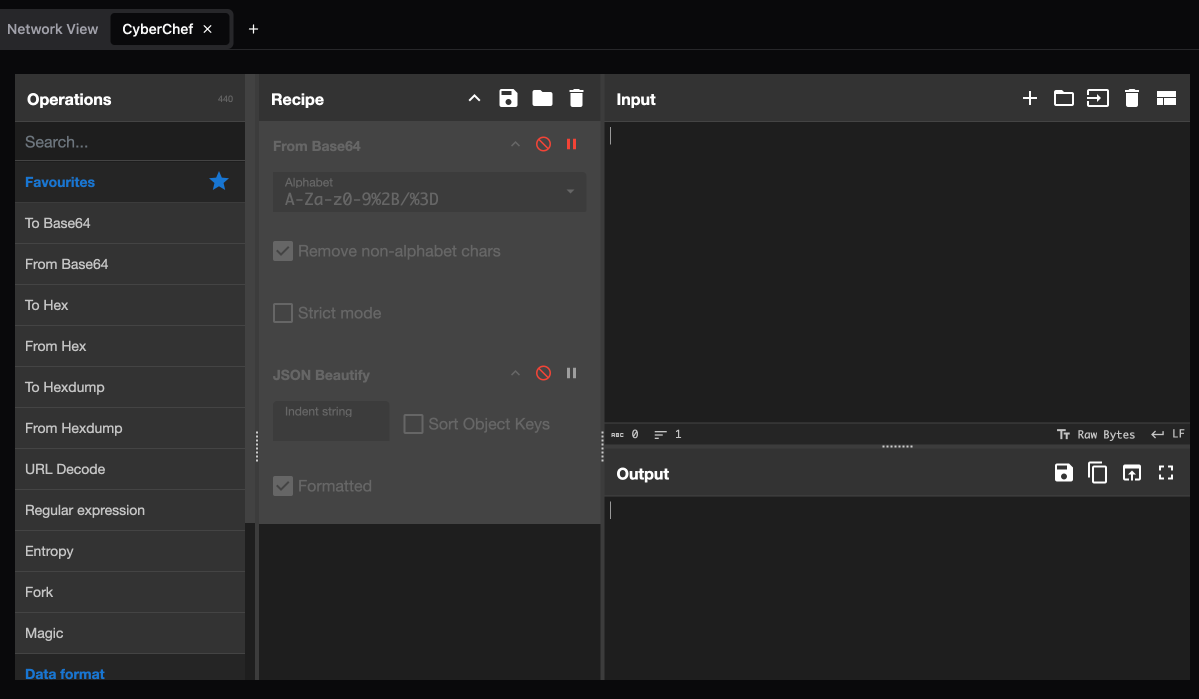Image resolution: width=1199 pixels, height=699 pixels.
Task: Change input encoding Raw Bytes
Action: click(x=1097, y=434)
